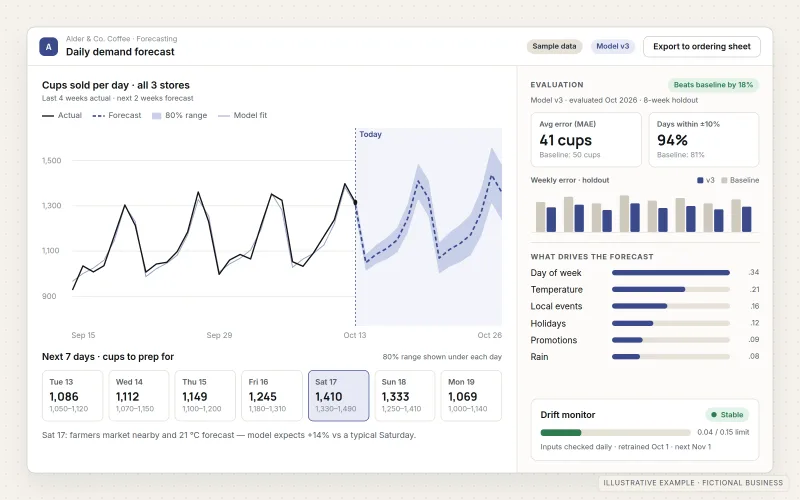This screenshot has width=800, height=500.
Task: Click the Baseline legend swatch
Action: click(x=724, y=180)
